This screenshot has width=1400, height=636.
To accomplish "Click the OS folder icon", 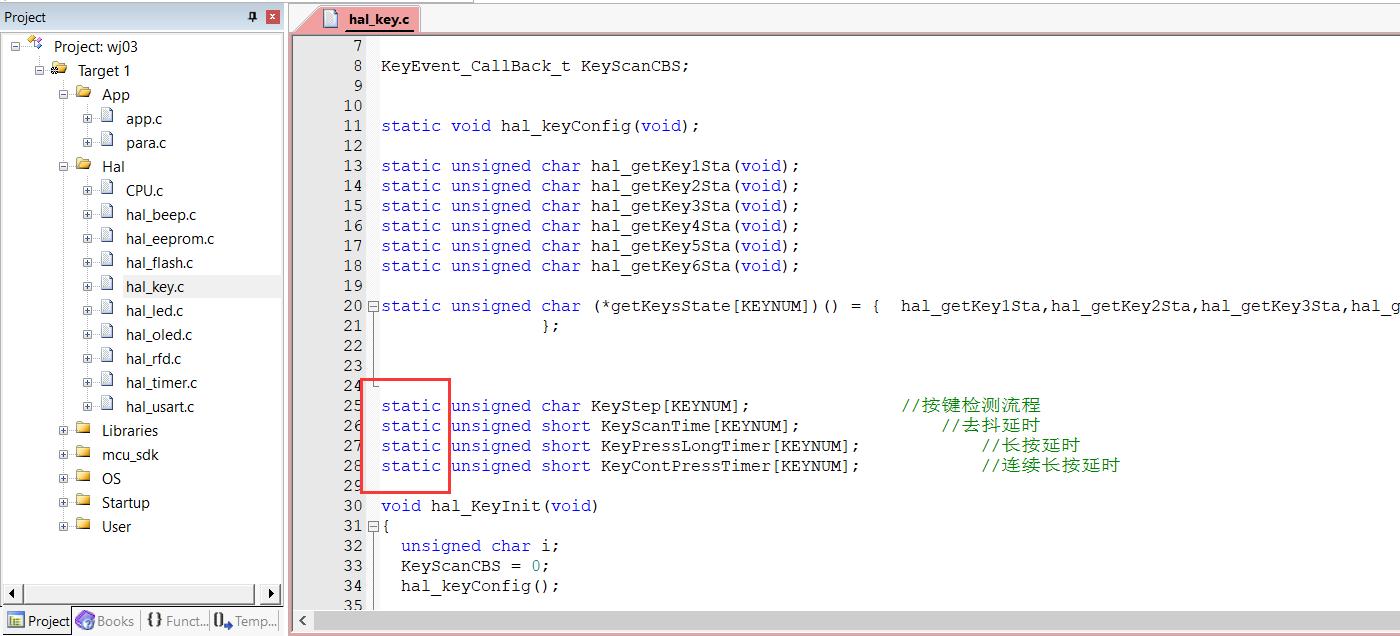I will point(83,477).
